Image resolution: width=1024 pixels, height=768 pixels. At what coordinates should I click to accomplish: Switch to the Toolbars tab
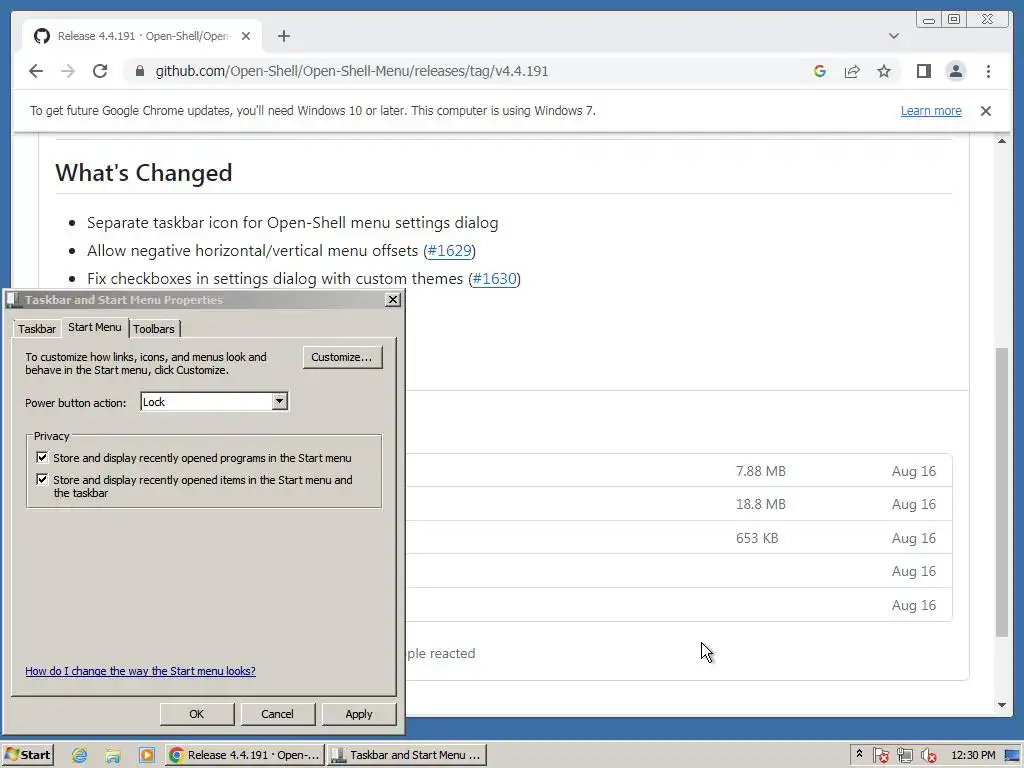coord(154,329)
